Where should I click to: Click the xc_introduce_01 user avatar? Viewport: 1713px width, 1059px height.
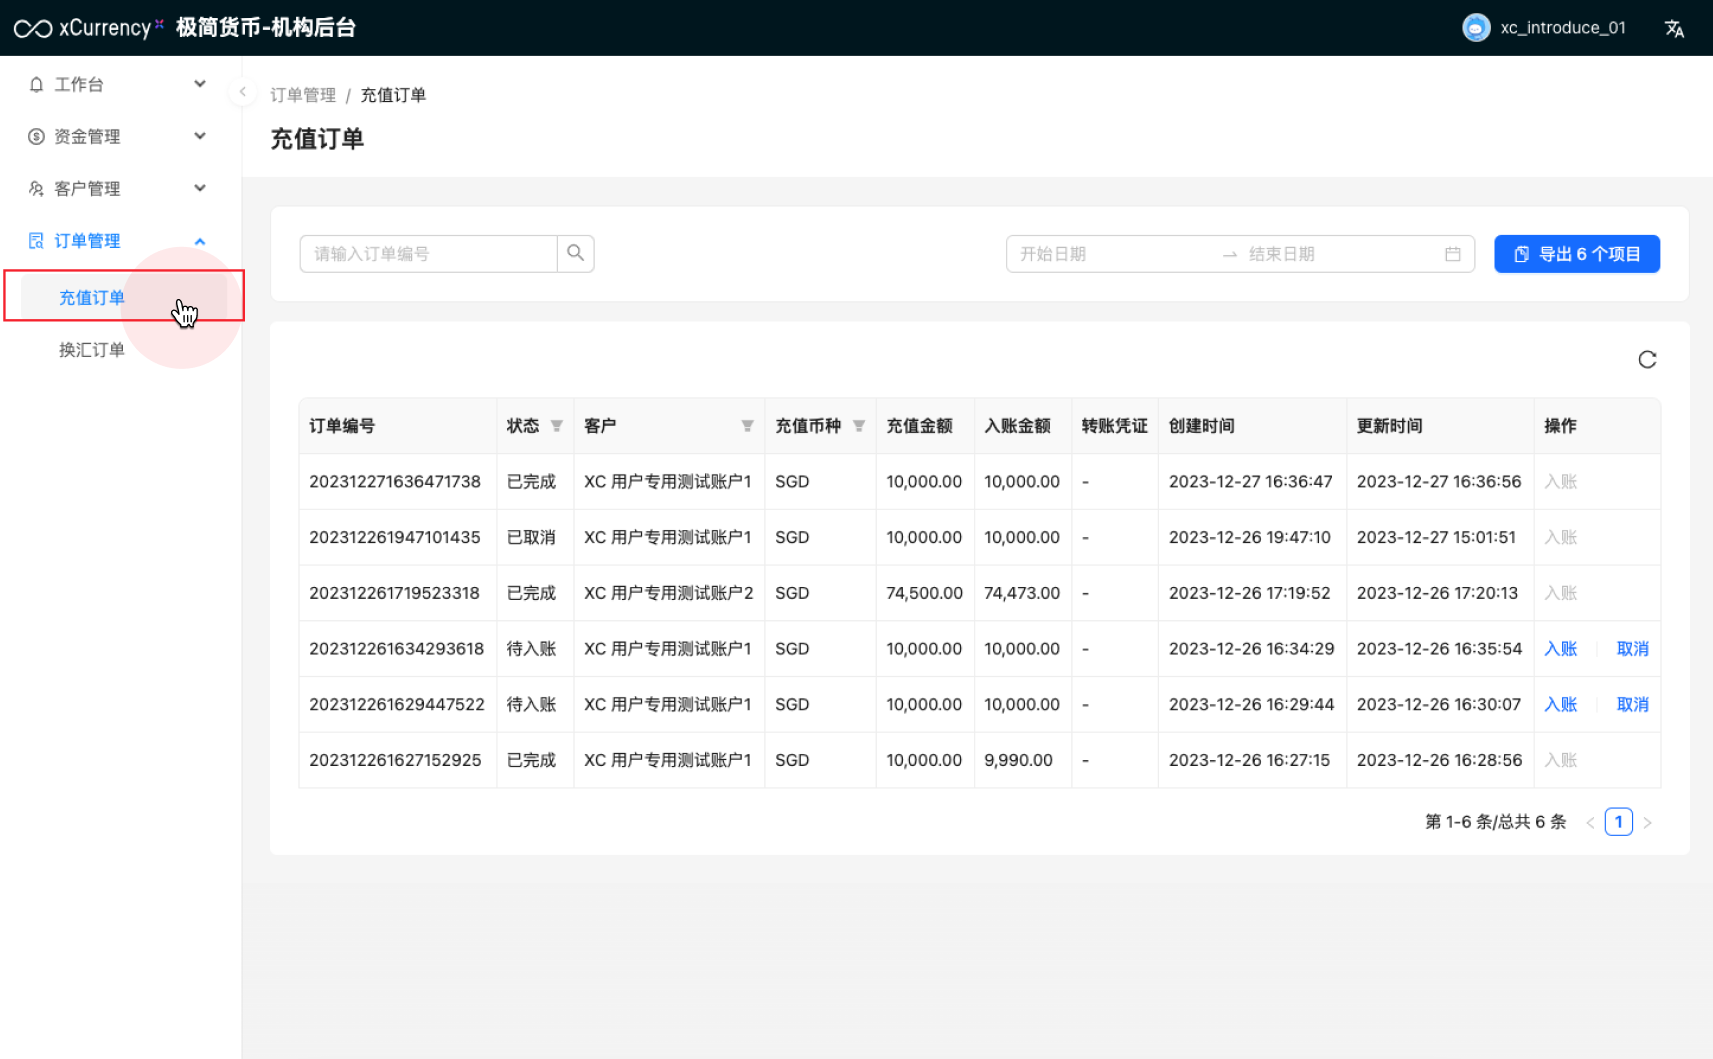point(1476,28)
